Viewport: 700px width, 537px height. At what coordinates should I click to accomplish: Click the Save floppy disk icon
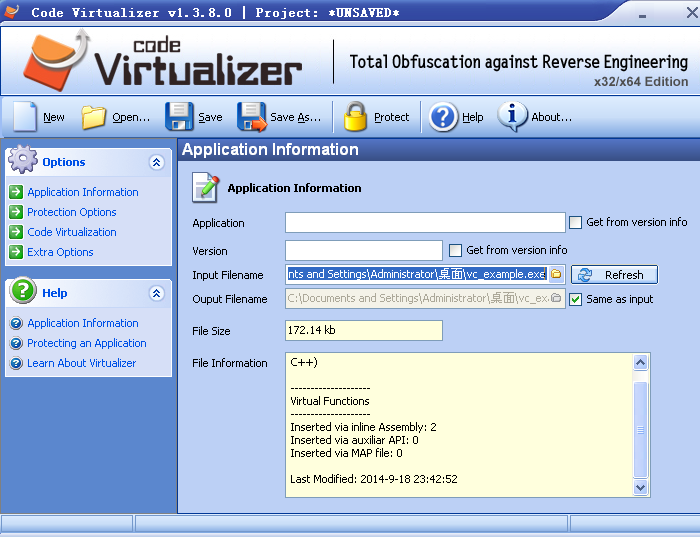pos(179,117)
